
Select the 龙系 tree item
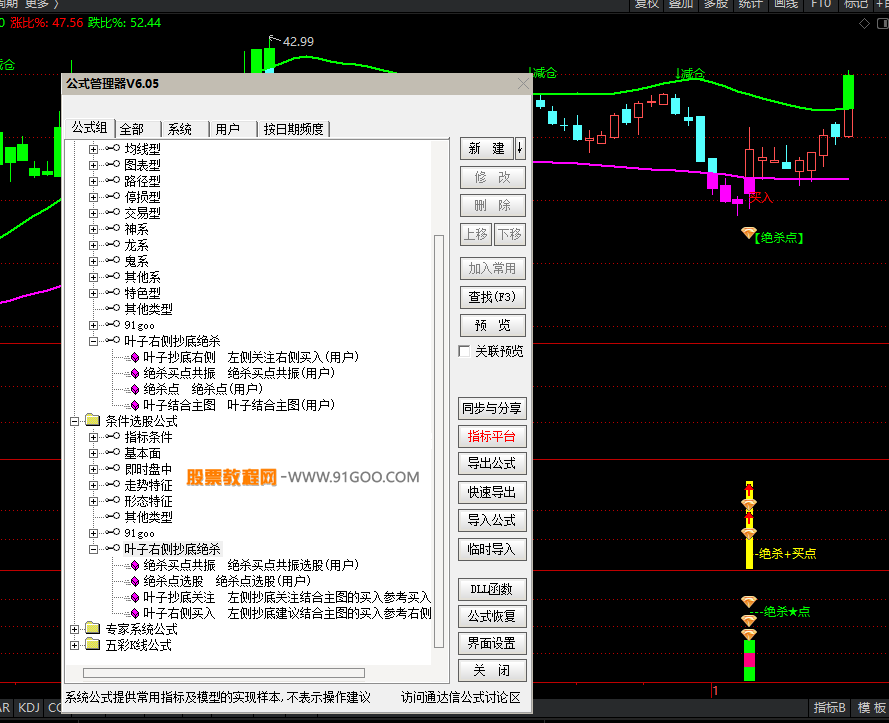click(x=137, y=246)
